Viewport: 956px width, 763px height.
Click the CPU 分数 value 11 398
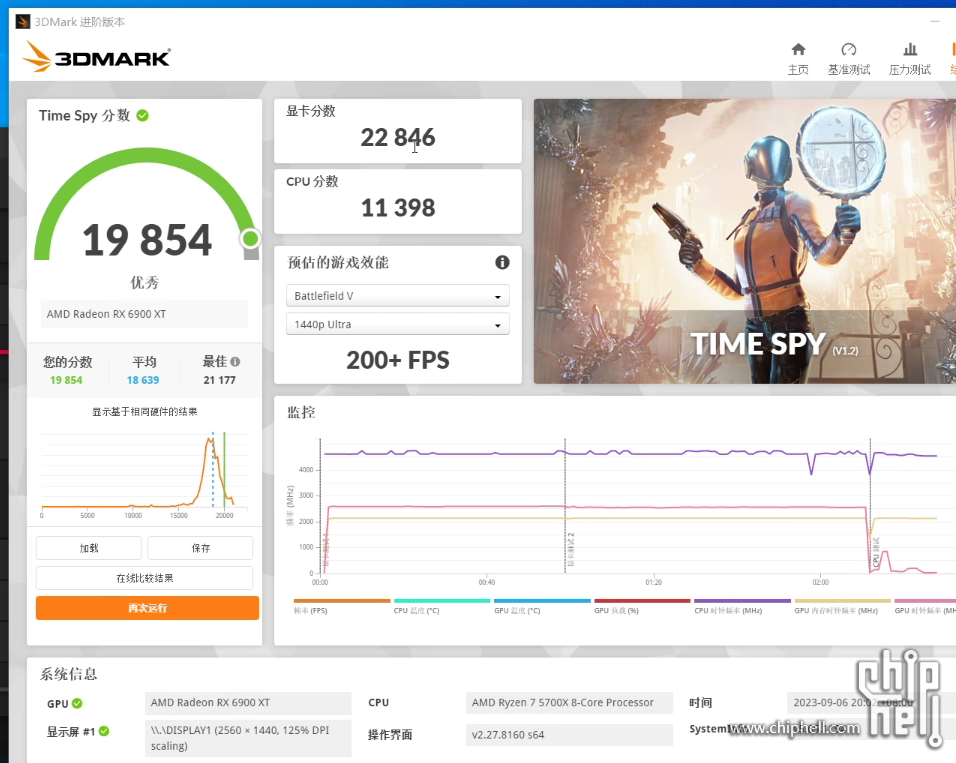pos(398,208)
